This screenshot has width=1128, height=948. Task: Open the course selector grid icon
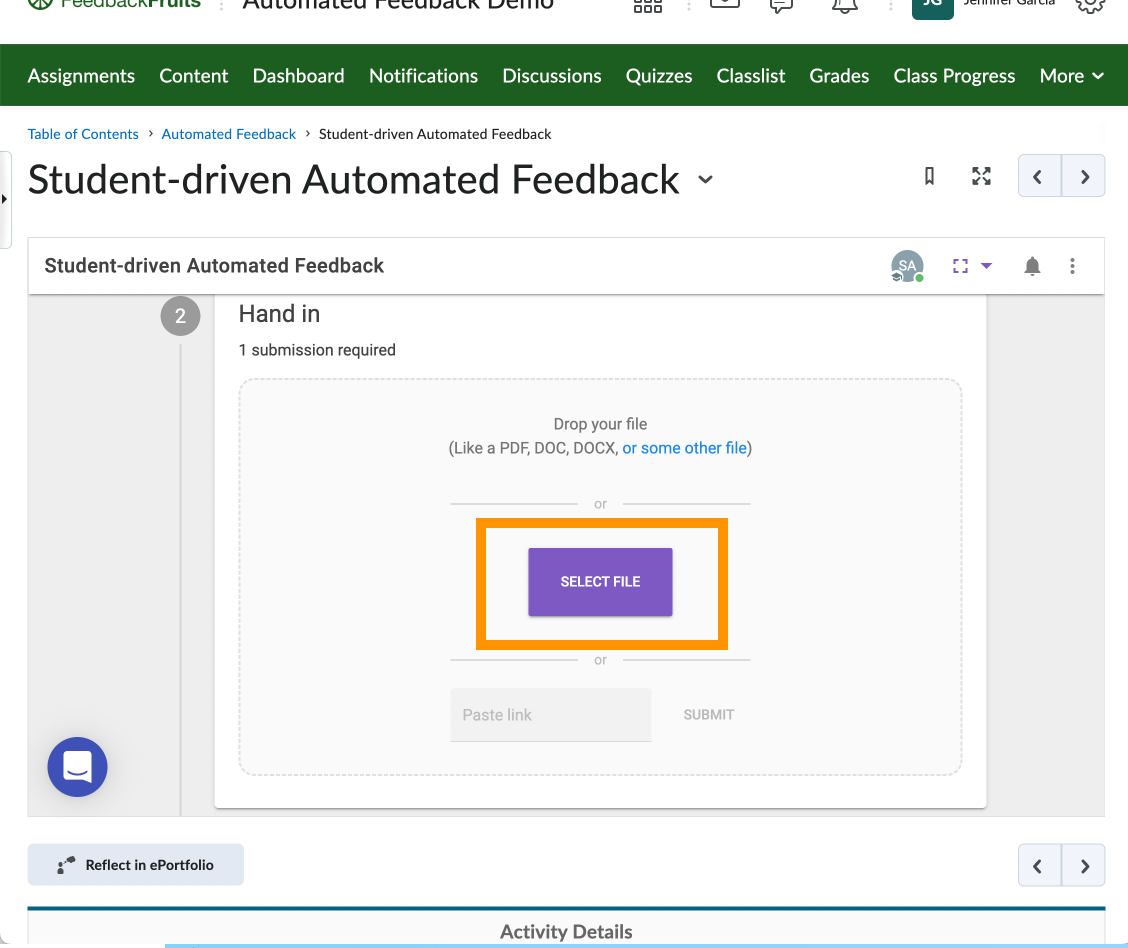pyautogui.click(x=647, y=6)
